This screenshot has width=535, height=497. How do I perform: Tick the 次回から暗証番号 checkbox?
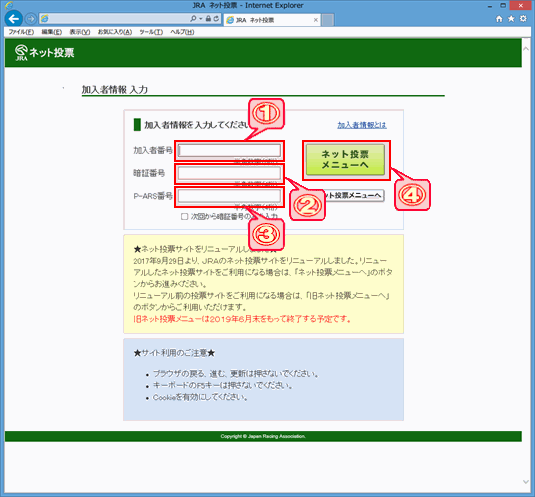click(x=185, y=217)
